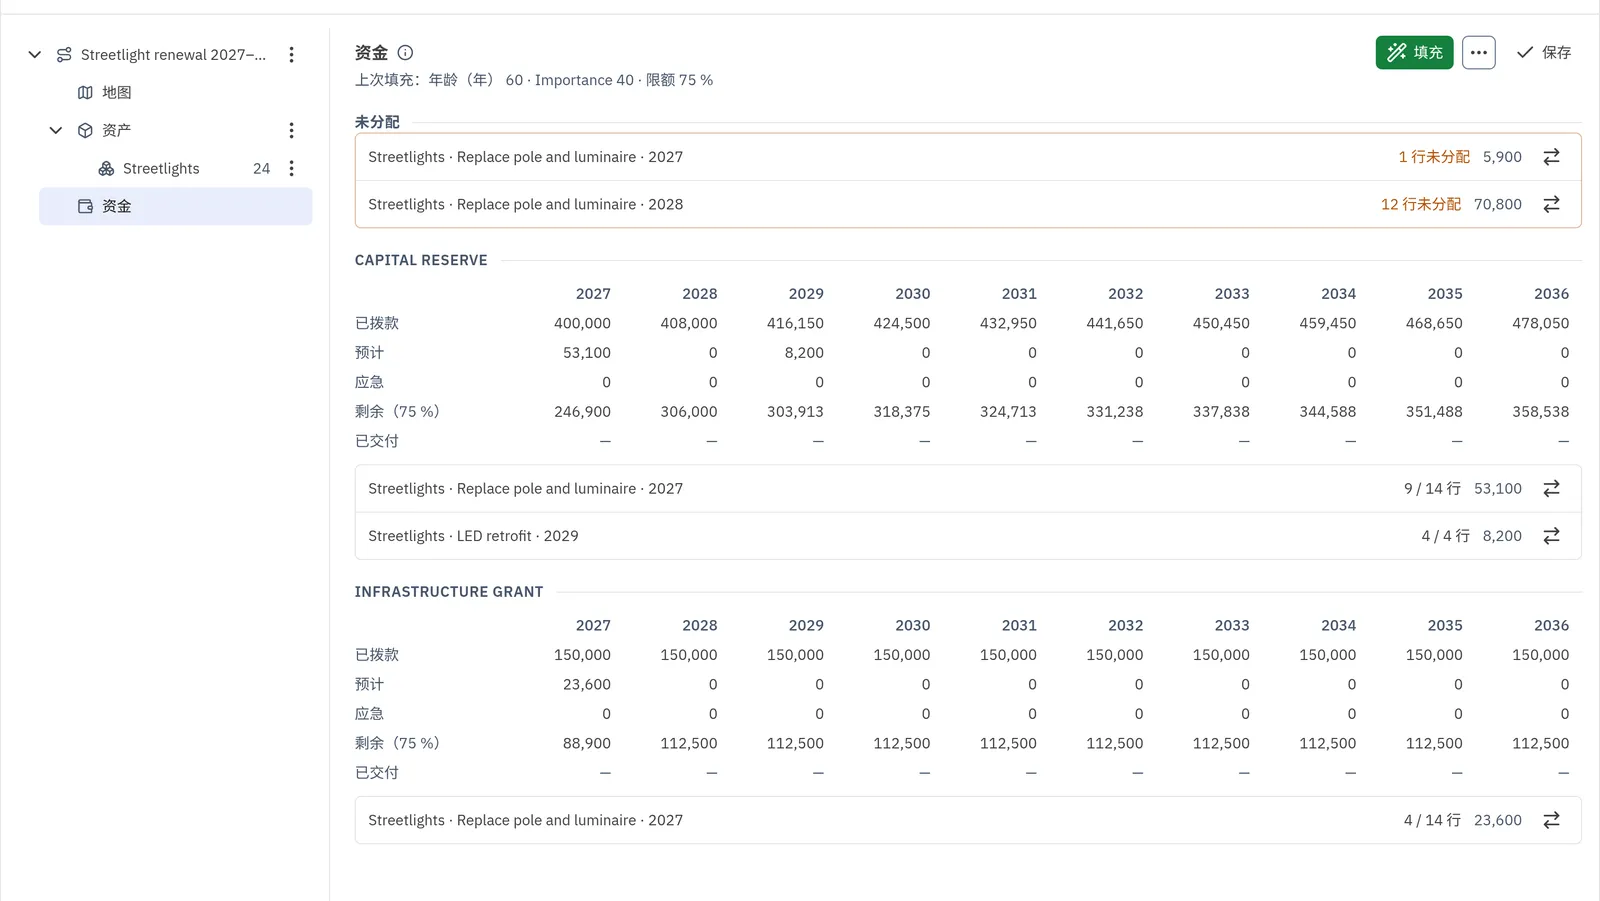Image resolution: width=1600 pixels, height=901 pixels.
Task: Click '1 行未分配' warning text
Action: coord(1434,157)
